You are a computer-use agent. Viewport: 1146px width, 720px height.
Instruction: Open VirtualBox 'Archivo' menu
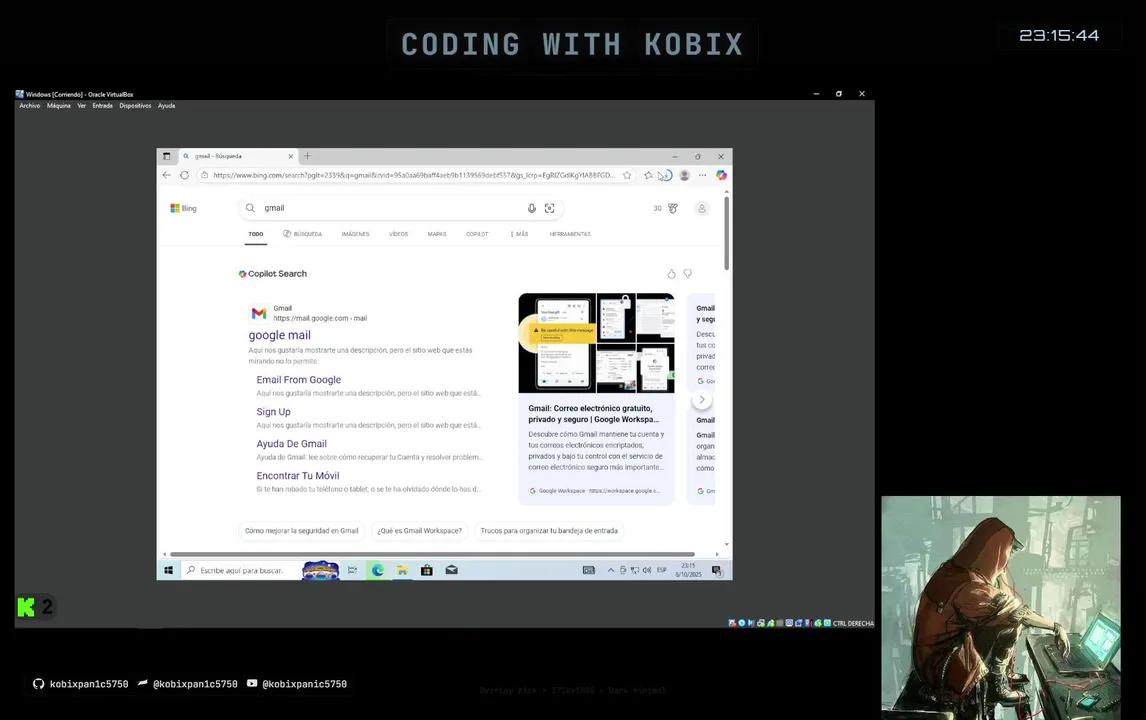coord(30,106)
